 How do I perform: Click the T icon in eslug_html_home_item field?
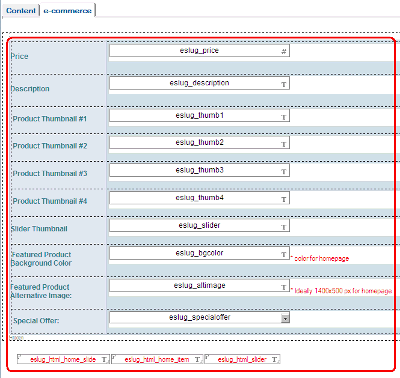(x=197, y=360)
